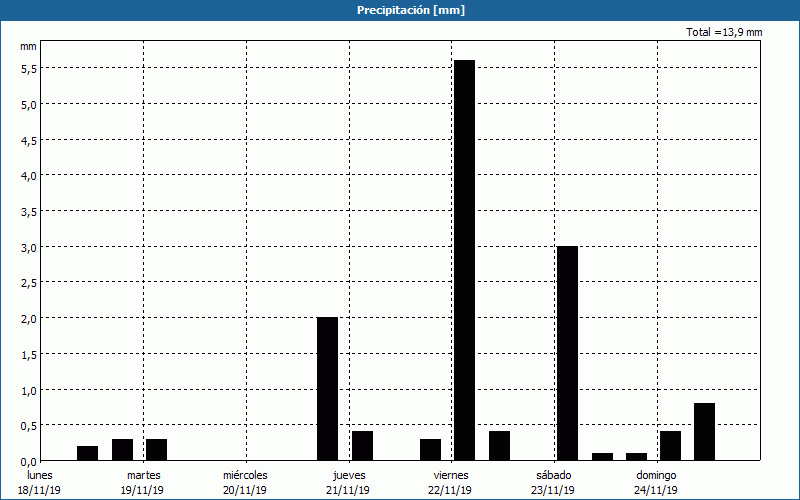The image size is (800, 500).
Task: Select the viernes axis label
Action: (x=451, y=475)
